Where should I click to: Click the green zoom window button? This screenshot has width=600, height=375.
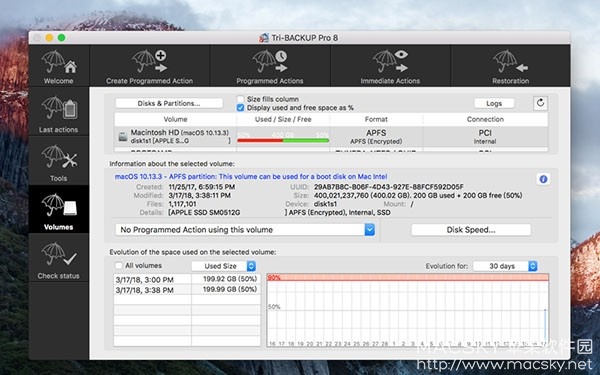[x=61, y=38]
